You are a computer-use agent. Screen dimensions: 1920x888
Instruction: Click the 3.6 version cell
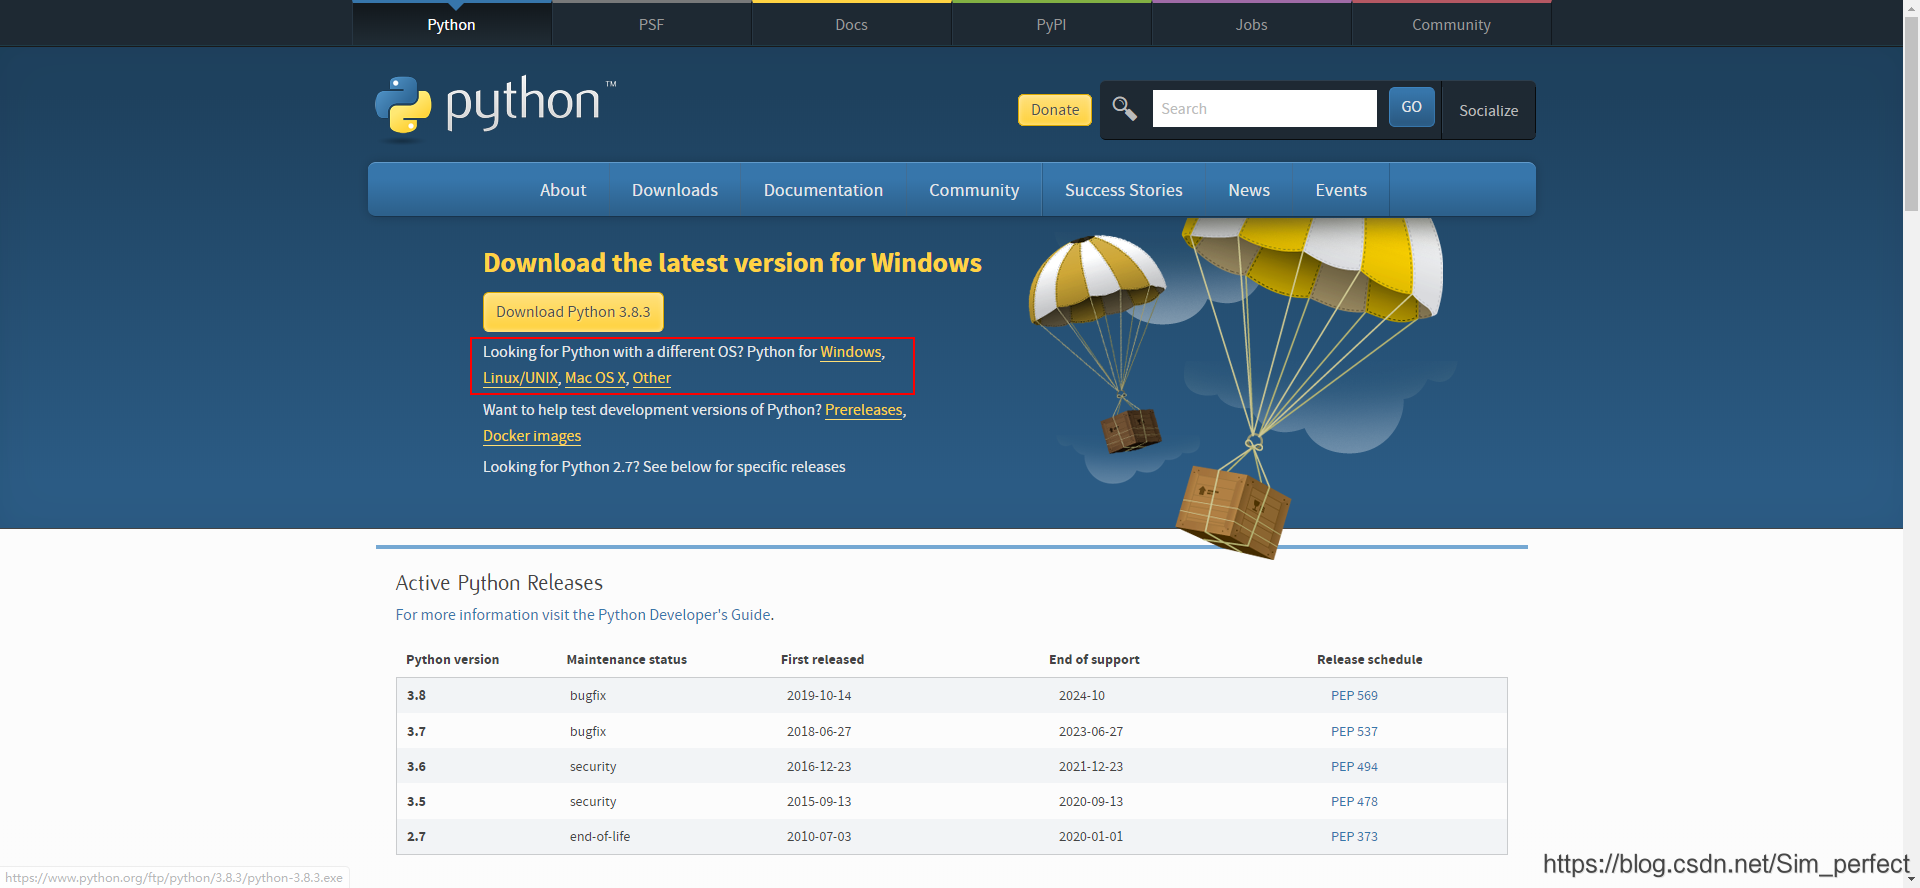(417, 767)
